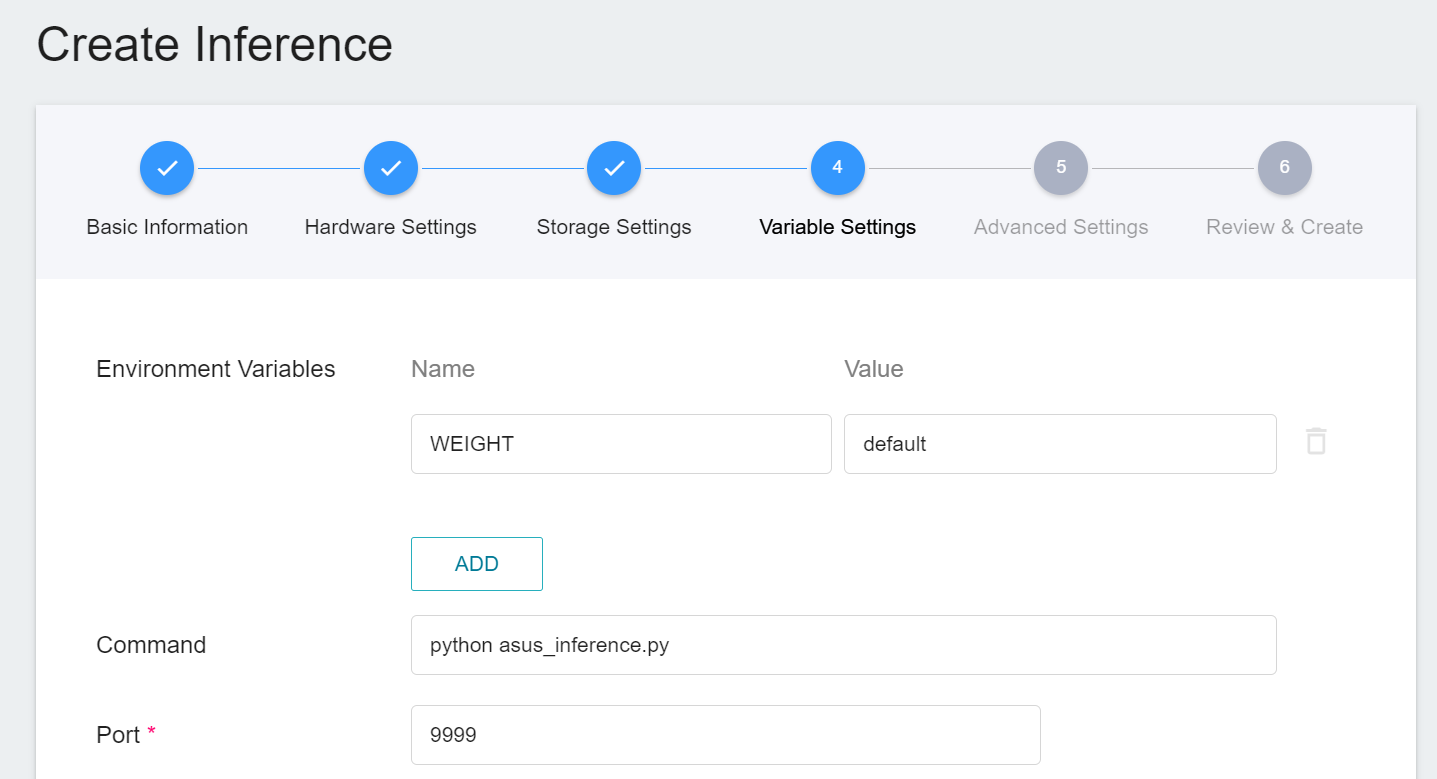This screenshot has width=1437, height=779.
Task: Click the Basic Information step checkmark circle
Action: 167,168
